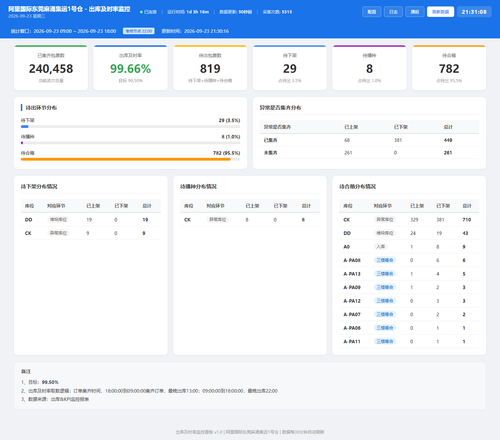The width and height of the screenshot is (500, 440).
Task: Click the 入库 tag in A0 row
Action: (381, 247)
